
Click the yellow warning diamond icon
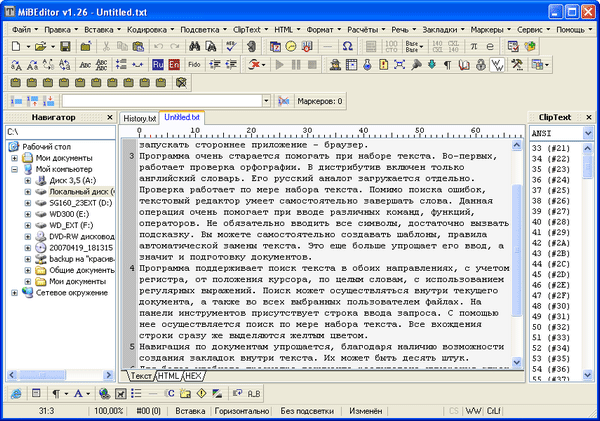202,393
